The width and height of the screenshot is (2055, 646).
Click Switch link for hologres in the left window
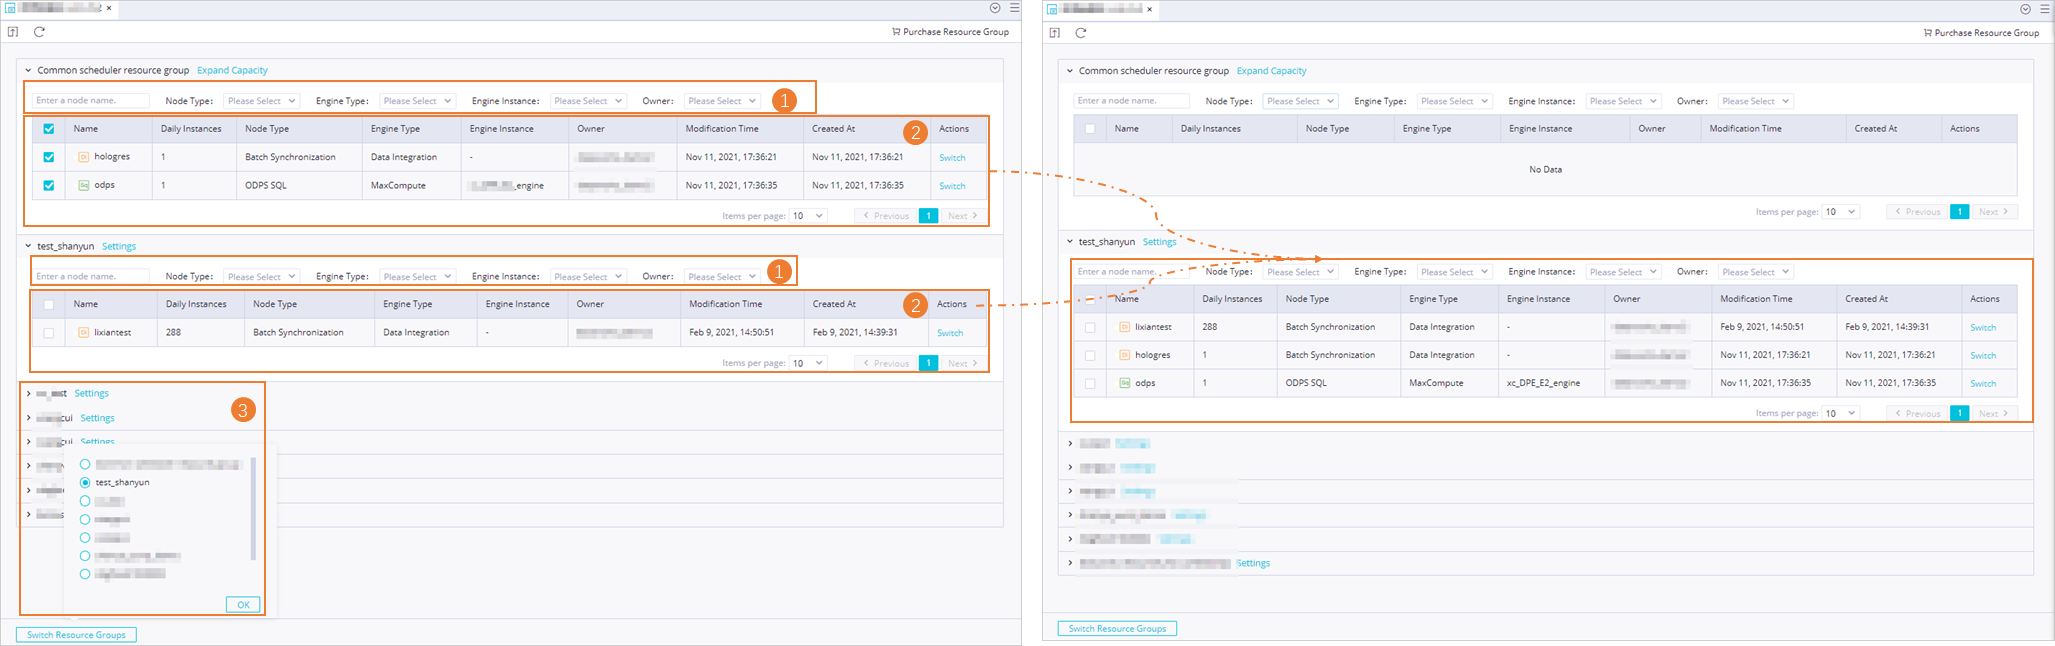click(x=952, y=158)
